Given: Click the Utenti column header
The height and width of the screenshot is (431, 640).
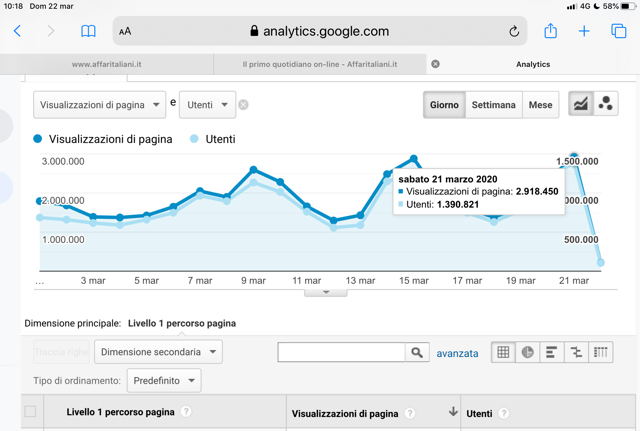Looking at the screenshot, I should point(479,413).
